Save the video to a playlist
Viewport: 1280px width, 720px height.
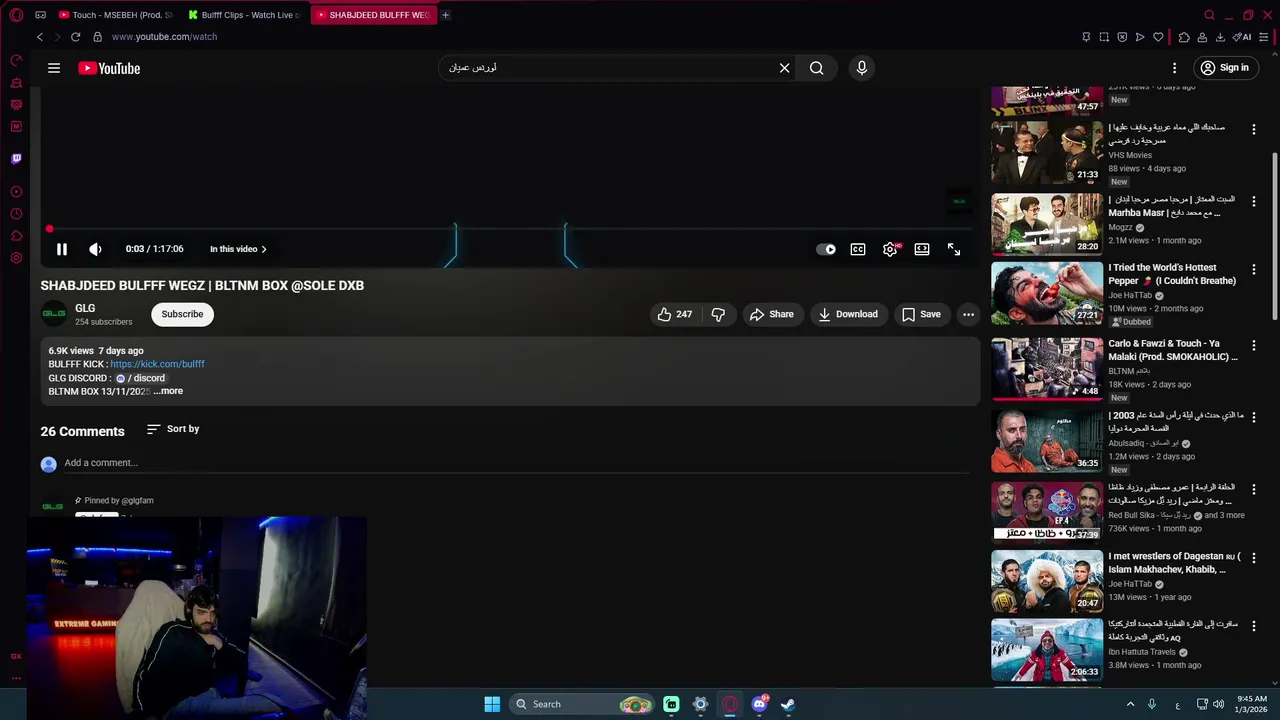click(x=921, y=314)
